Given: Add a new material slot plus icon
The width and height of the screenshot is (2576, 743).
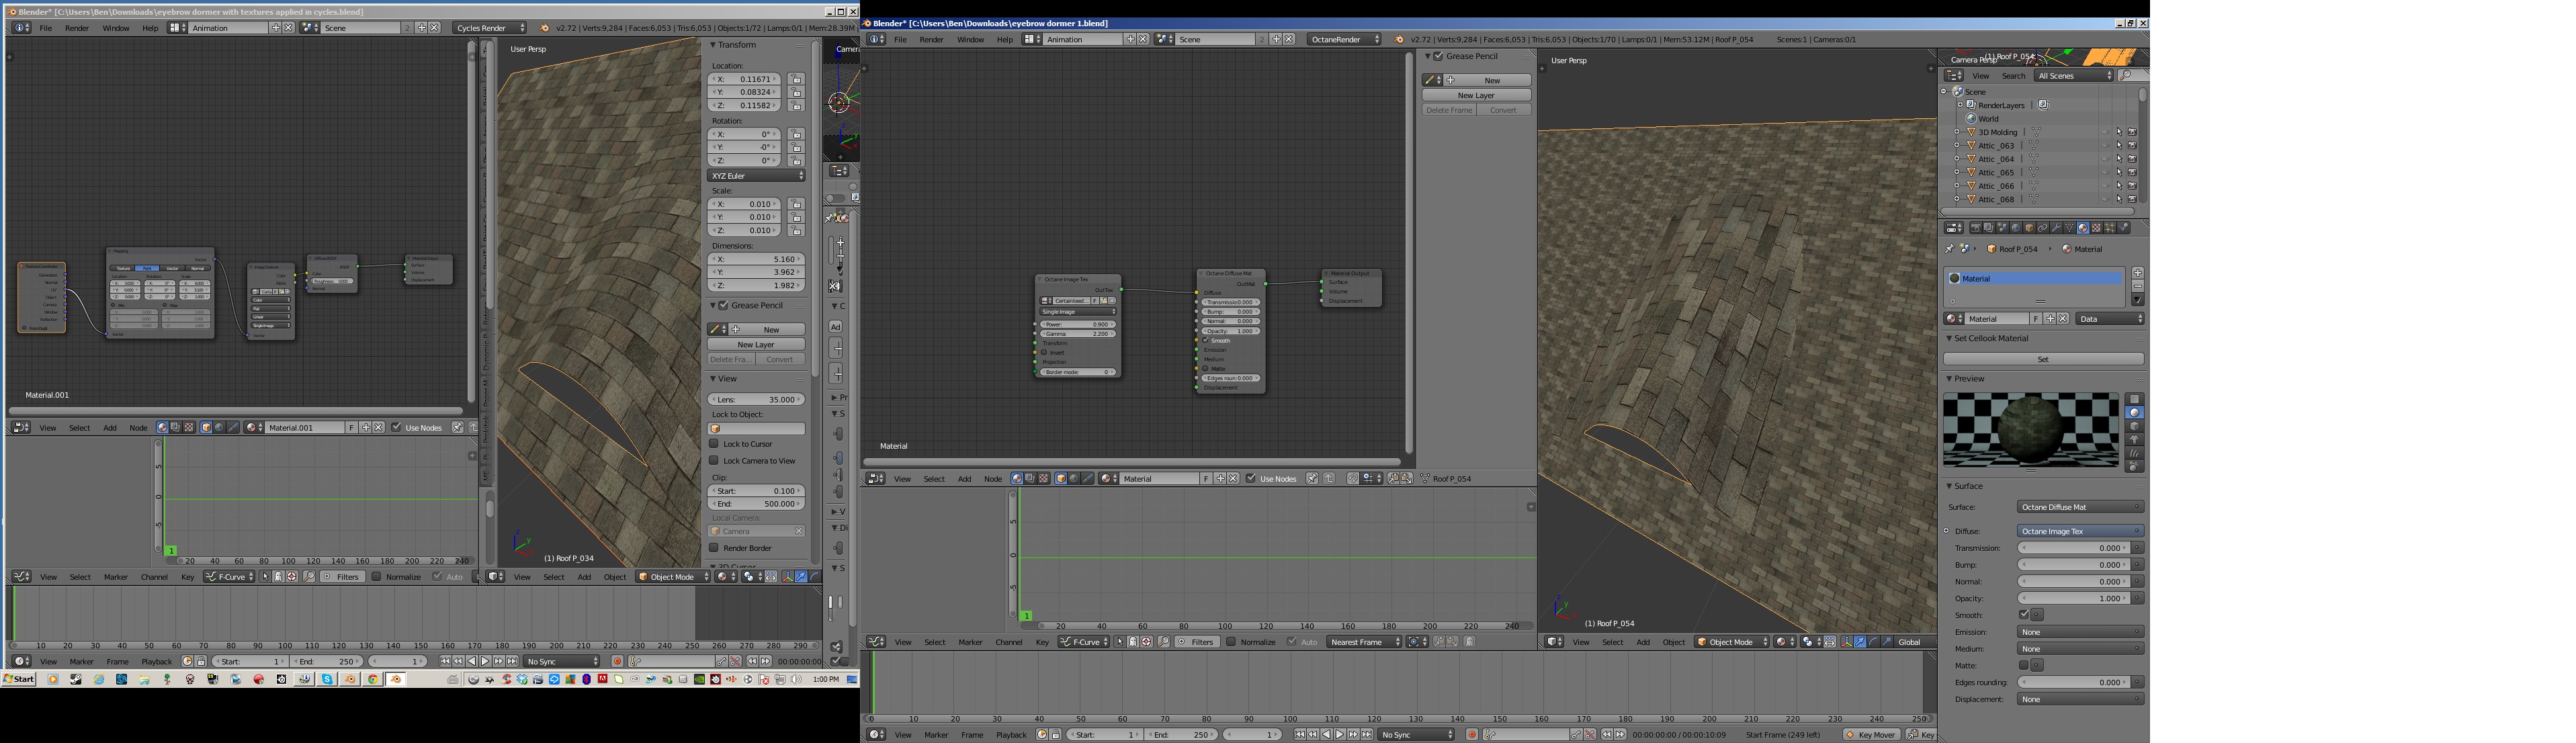Looking at the screenshot, I should click(2137, 272).
